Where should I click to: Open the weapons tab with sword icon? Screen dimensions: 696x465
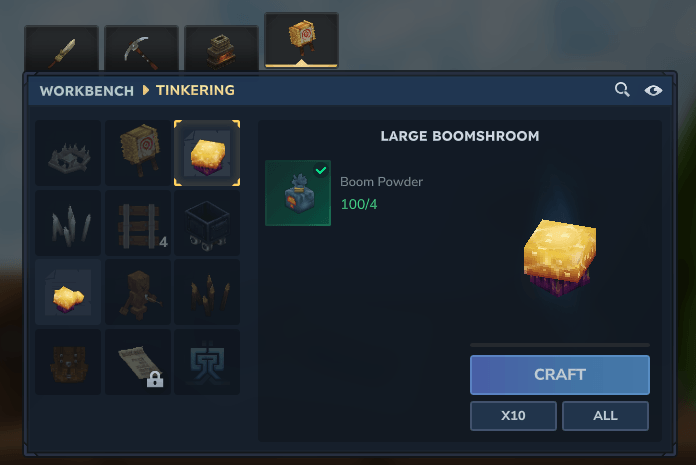pyautogui.click(x=62, y=48)
